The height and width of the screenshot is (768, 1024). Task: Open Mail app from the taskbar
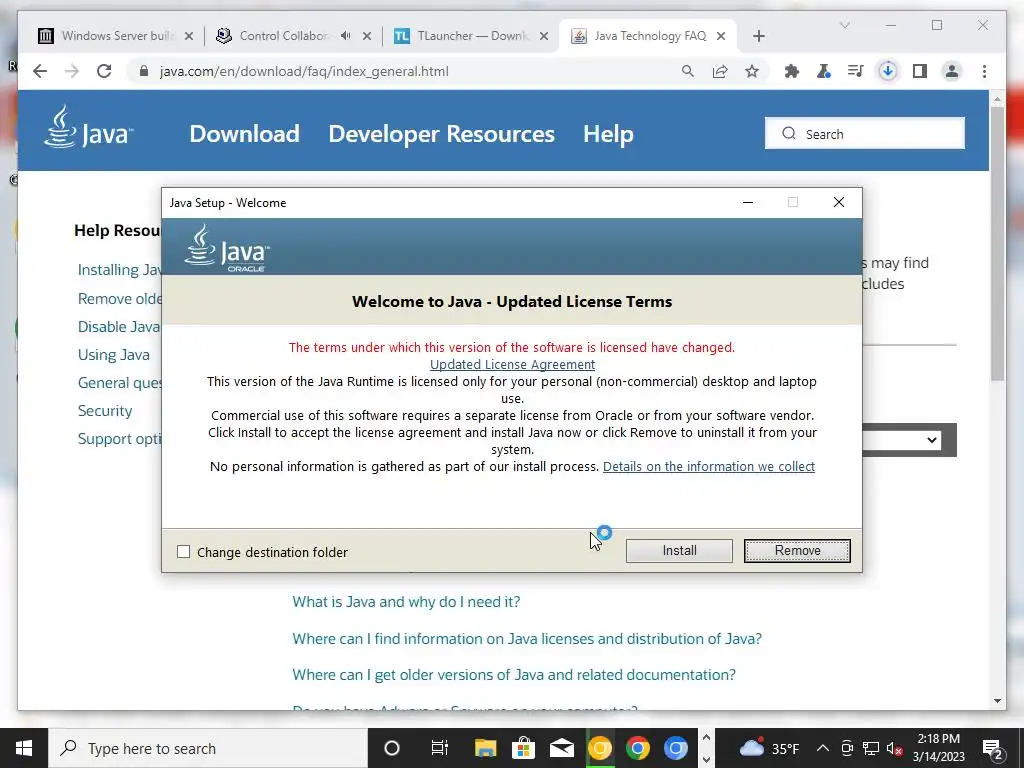point(562,748)
